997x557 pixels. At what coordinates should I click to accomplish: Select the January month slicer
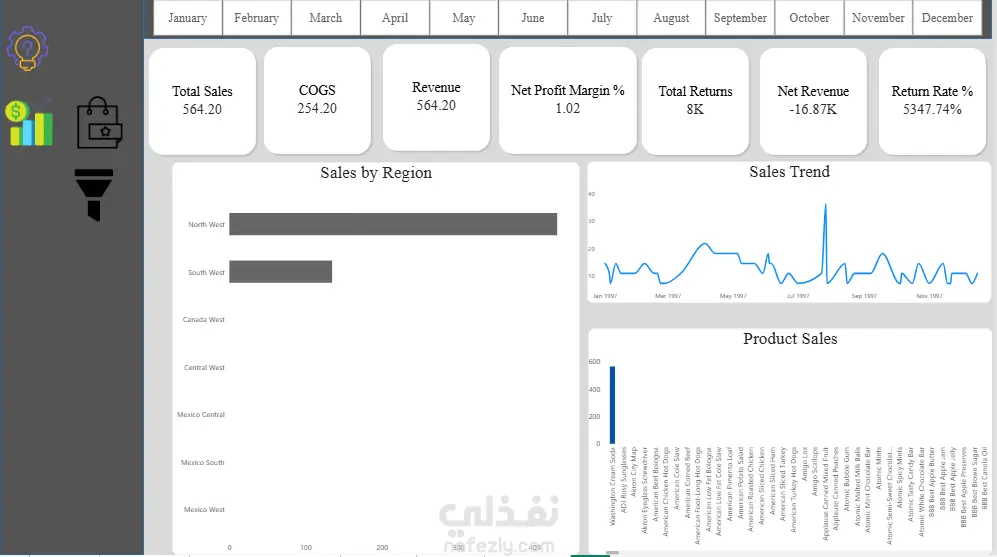pyautogui.click(x=188, y=18)
